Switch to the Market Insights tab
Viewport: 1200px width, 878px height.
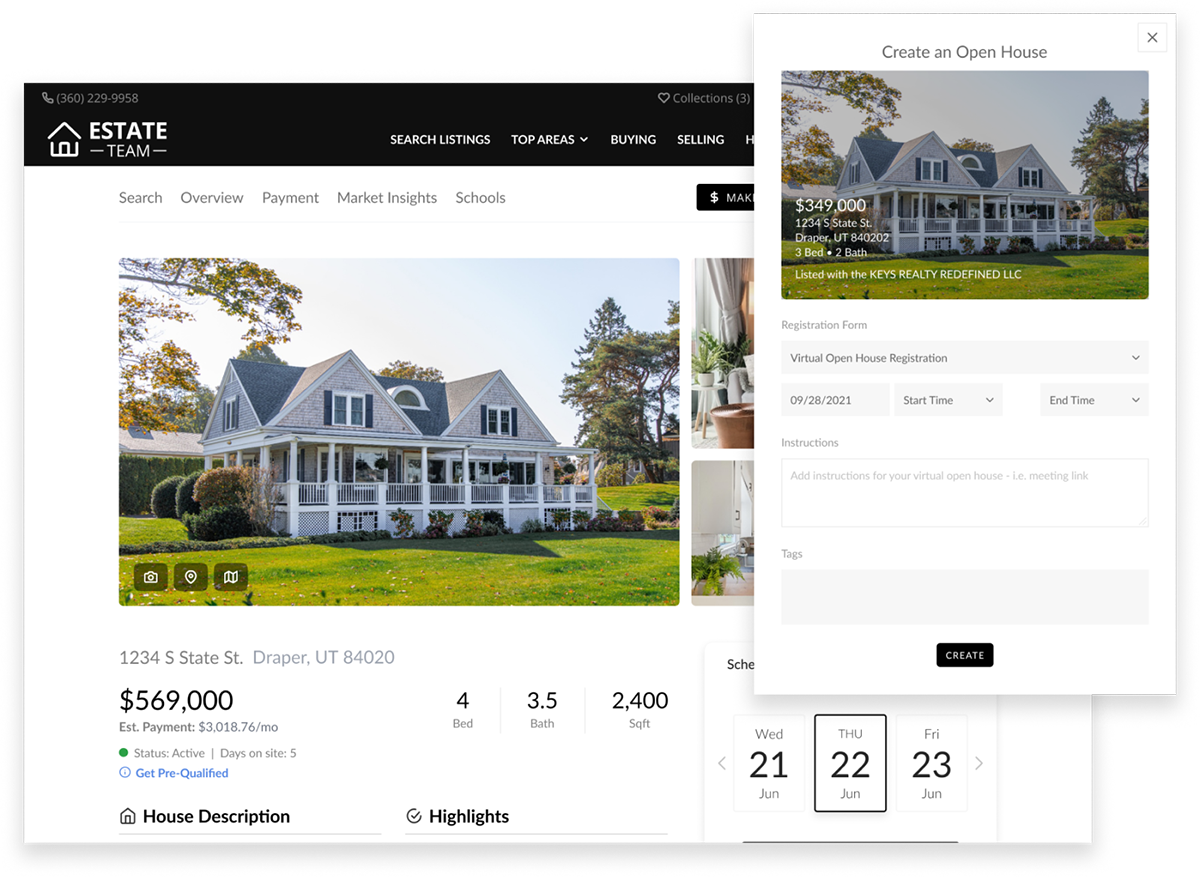point(387,198)
